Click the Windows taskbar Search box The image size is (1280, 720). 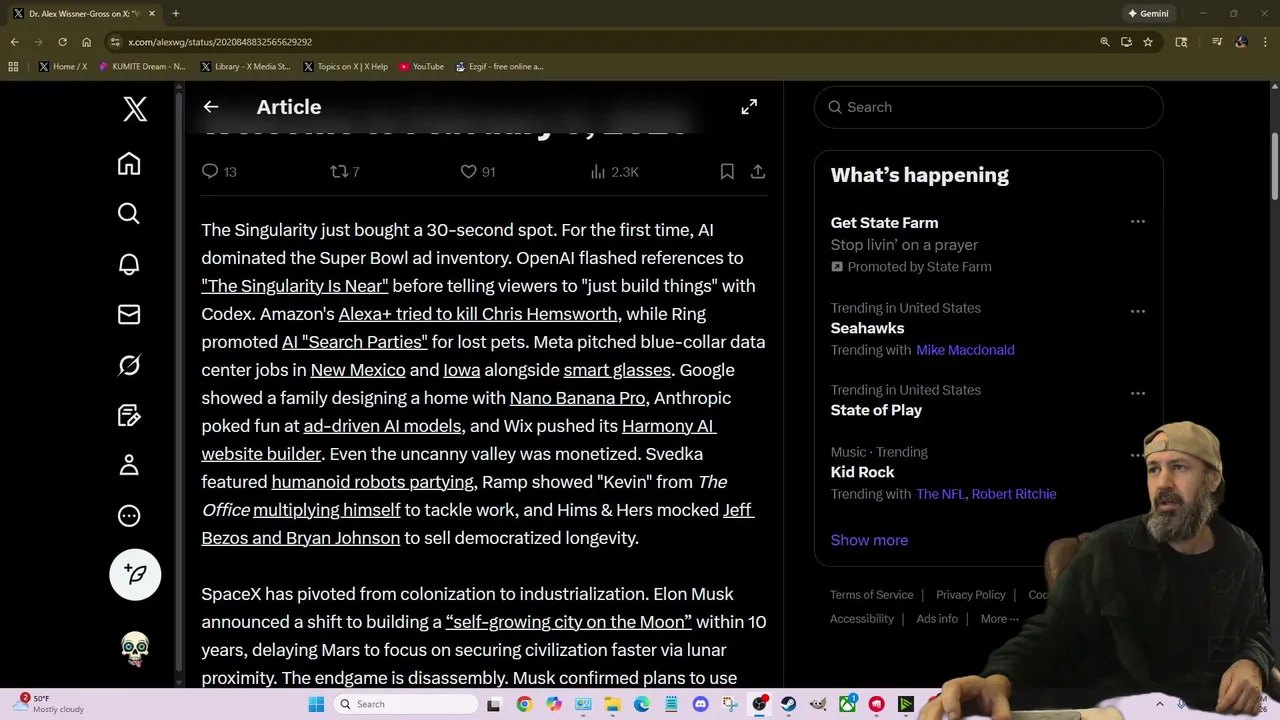coord(405,704)
